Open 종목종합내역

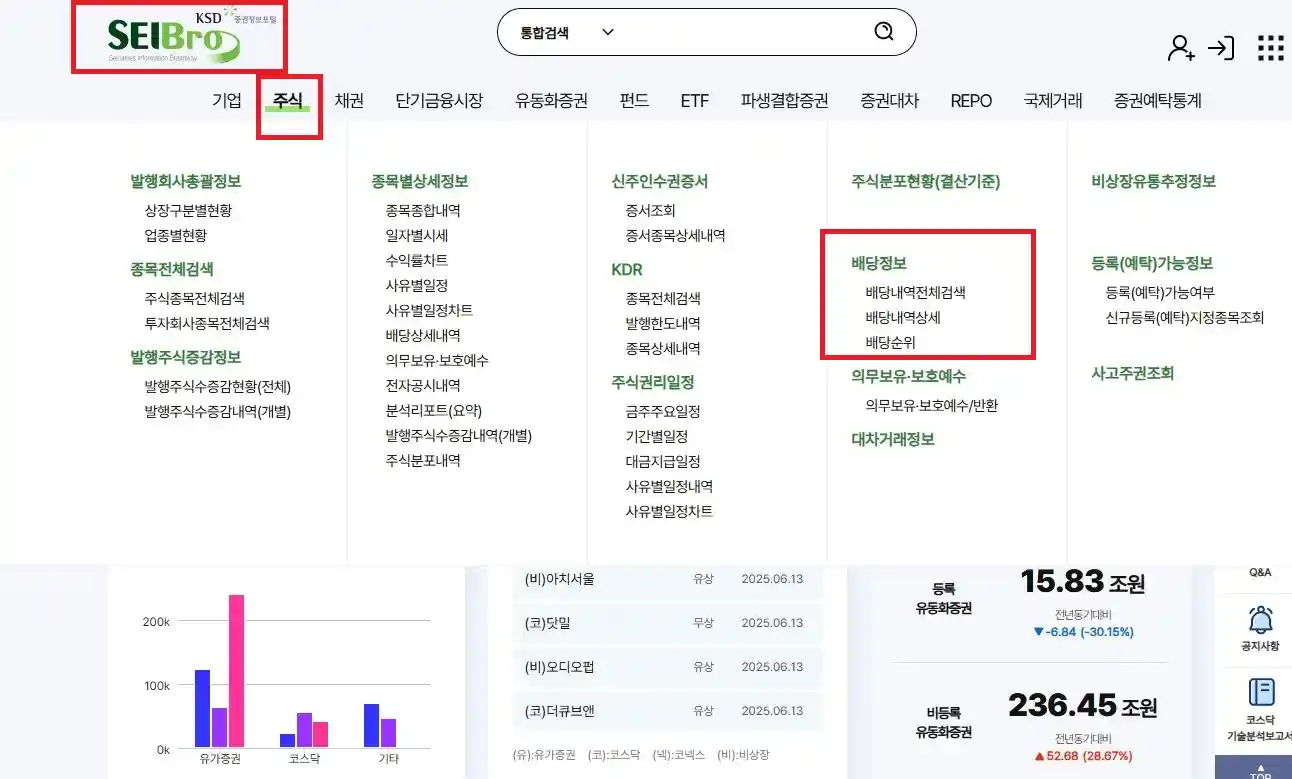point(423,210)
